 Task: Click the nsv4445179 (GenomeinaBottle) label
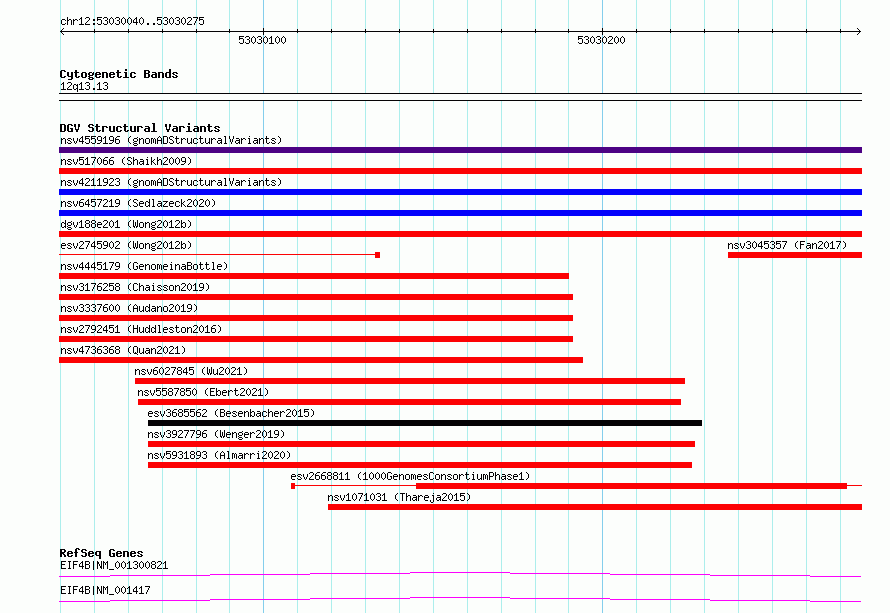click(144, 266)
